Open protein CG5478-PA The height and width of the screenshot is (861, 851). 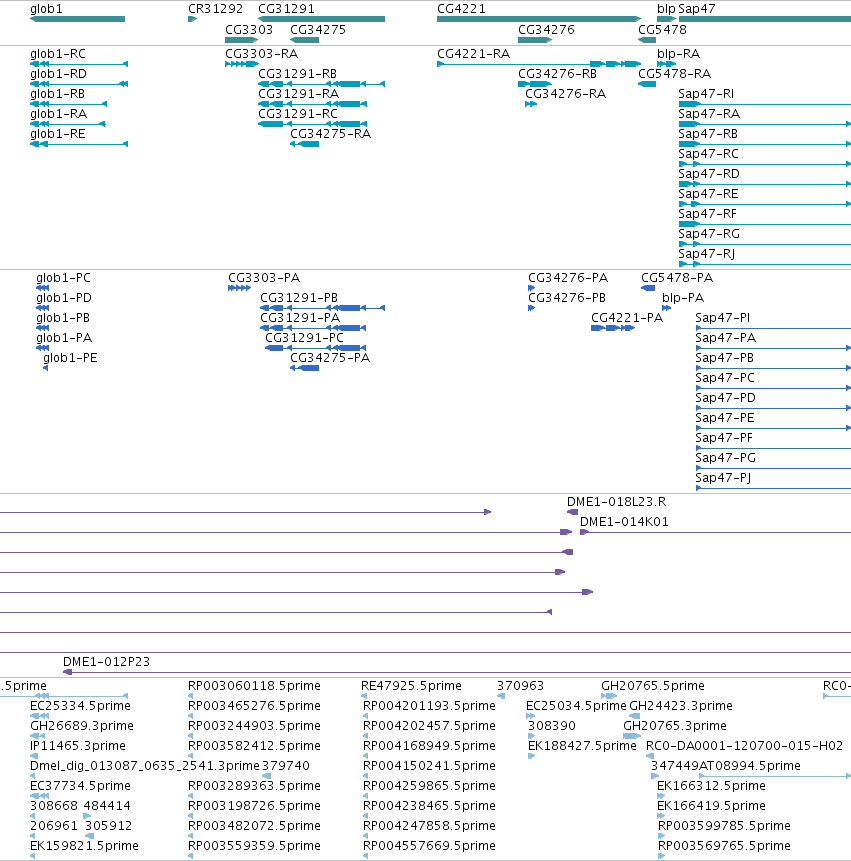(677, 278)
